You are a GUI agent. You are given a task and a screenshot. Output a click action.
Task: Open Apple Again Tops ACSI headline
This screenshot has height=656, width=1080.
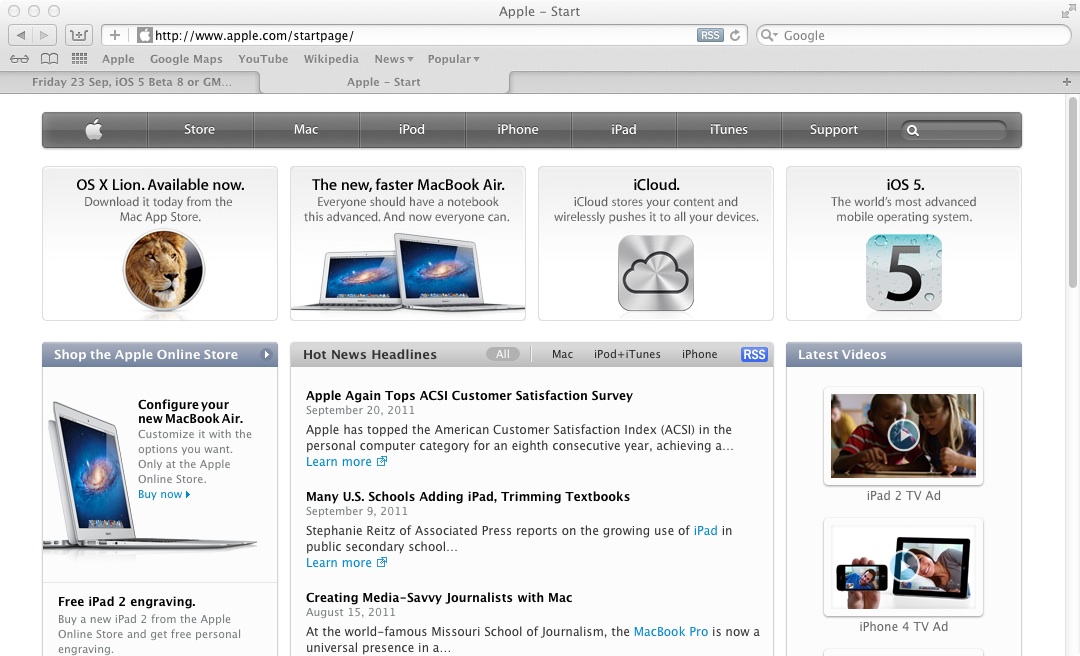coord(469,396)
